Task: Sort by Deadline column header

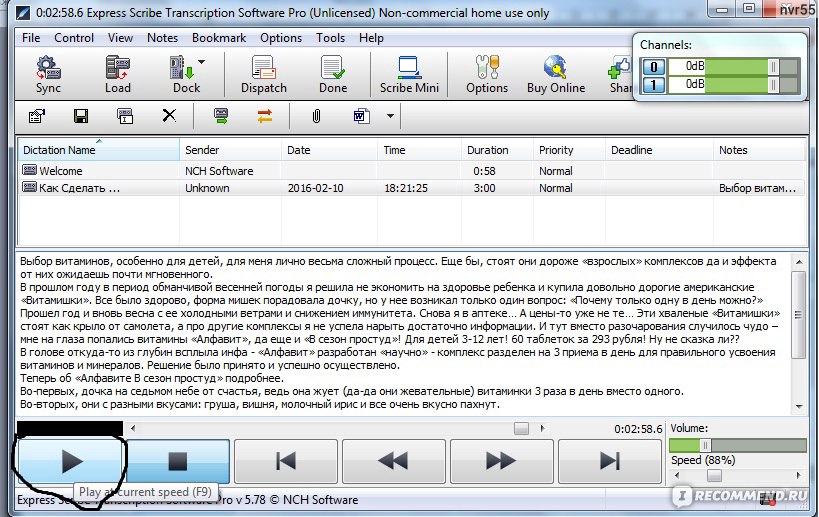Action: [x=659, y=150]
